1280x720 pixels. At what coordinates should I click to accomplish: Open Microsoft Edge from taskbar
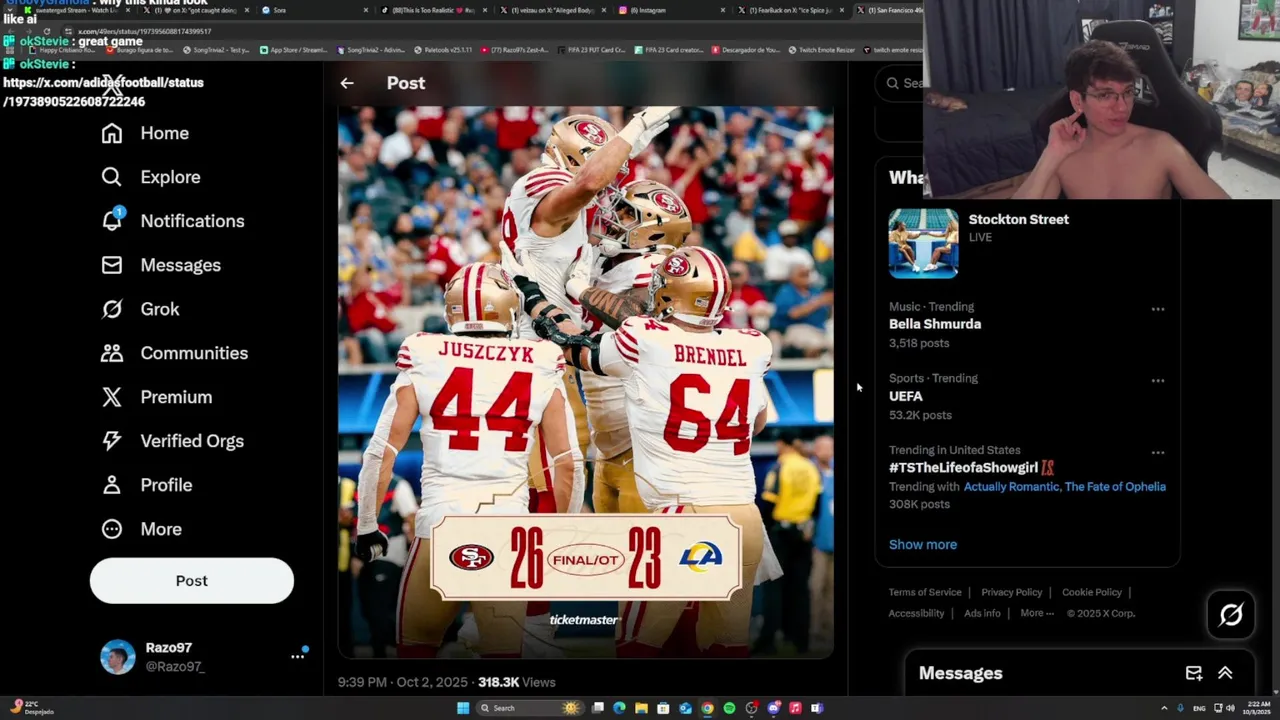click(619, 708)
